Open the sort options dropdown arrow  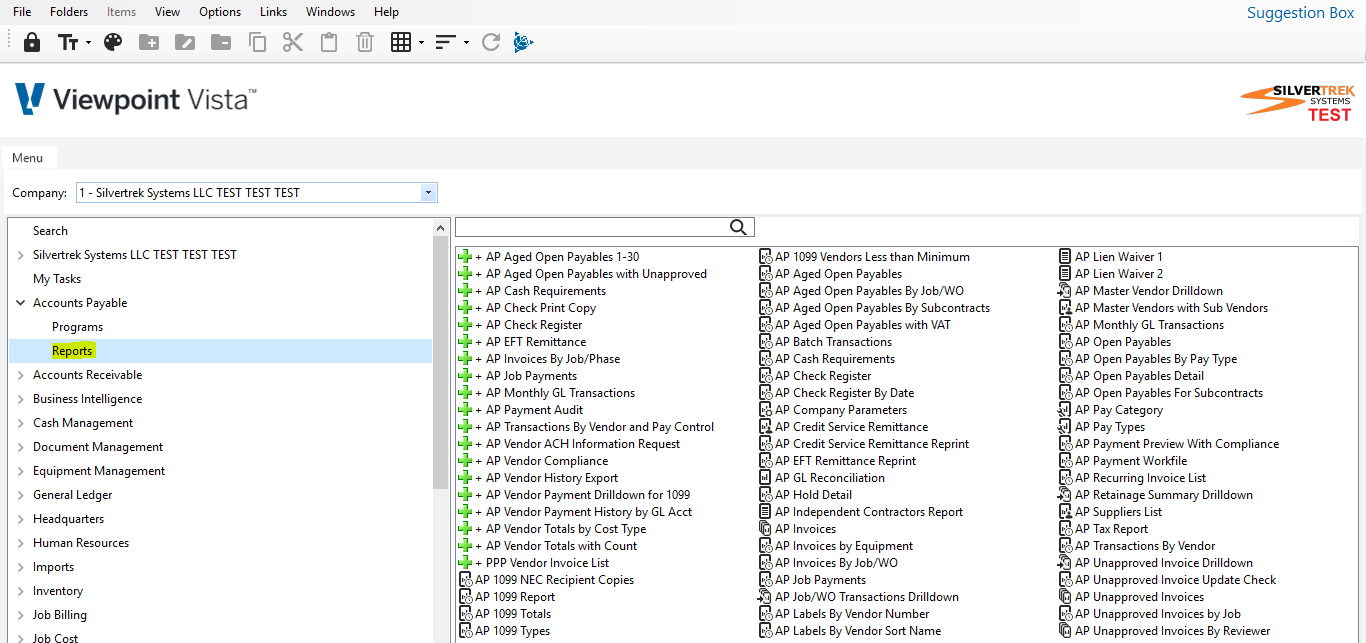pyautogui.click(x=466, y=43)
